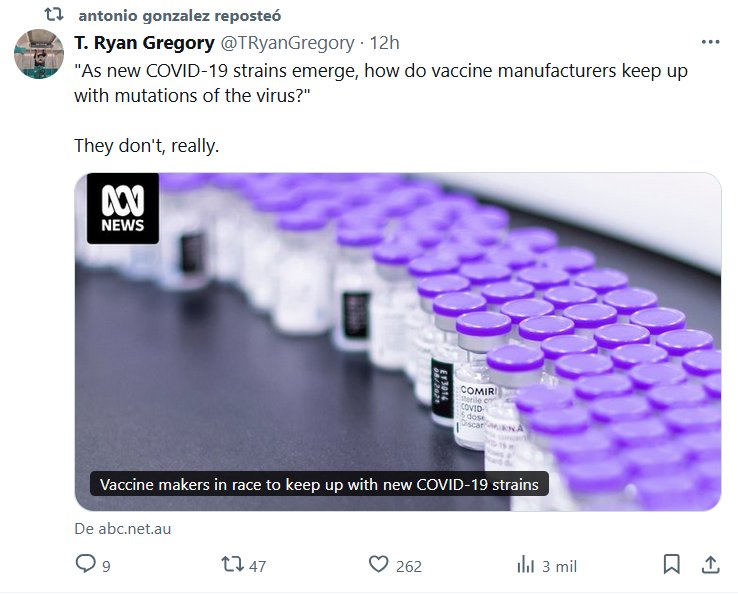The width and height of the screenshot is (738, 594).
Task: Repost the tweet using the retweet icon
Action: [230, 565]
